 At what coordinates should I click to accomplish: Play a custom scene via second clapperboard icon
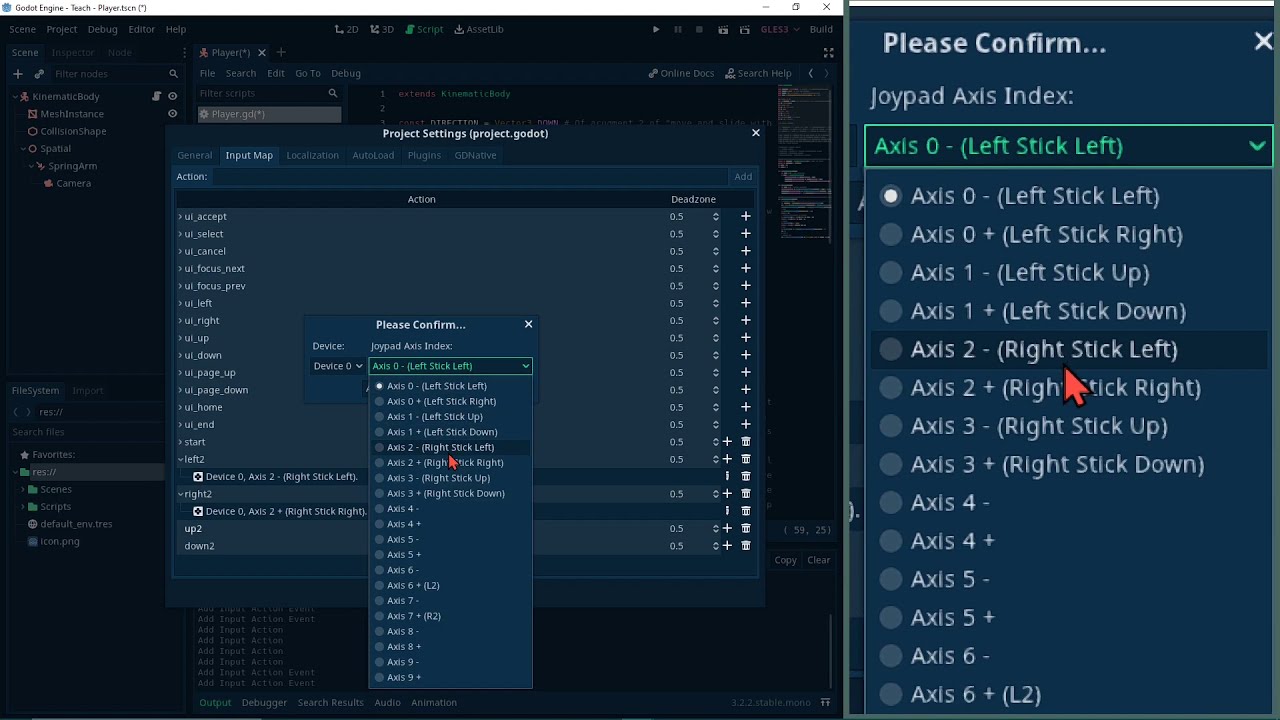746,29
